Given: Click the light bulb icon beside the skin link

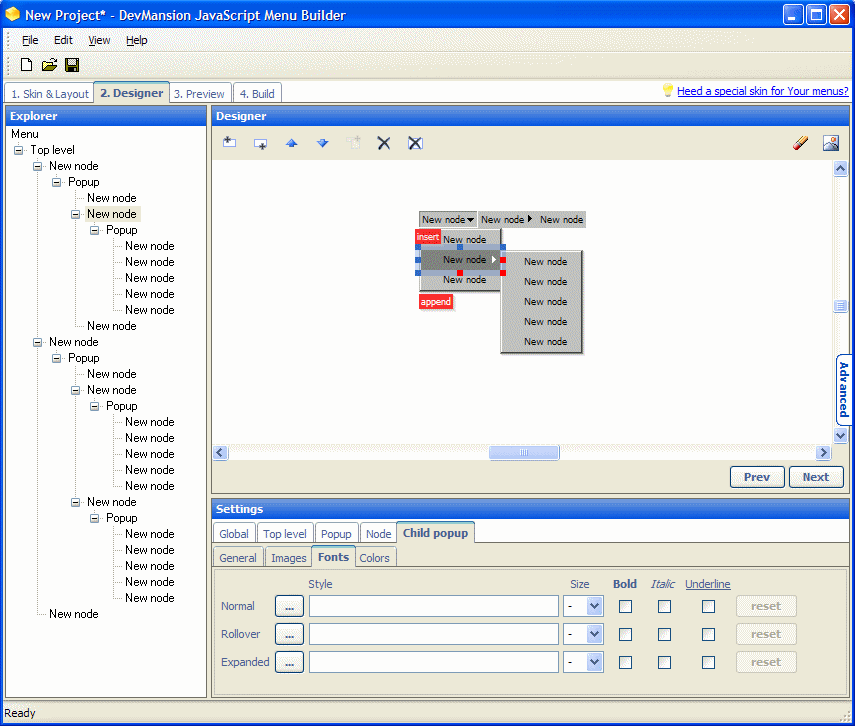Looking at the screenshot, I should [668, 90].
